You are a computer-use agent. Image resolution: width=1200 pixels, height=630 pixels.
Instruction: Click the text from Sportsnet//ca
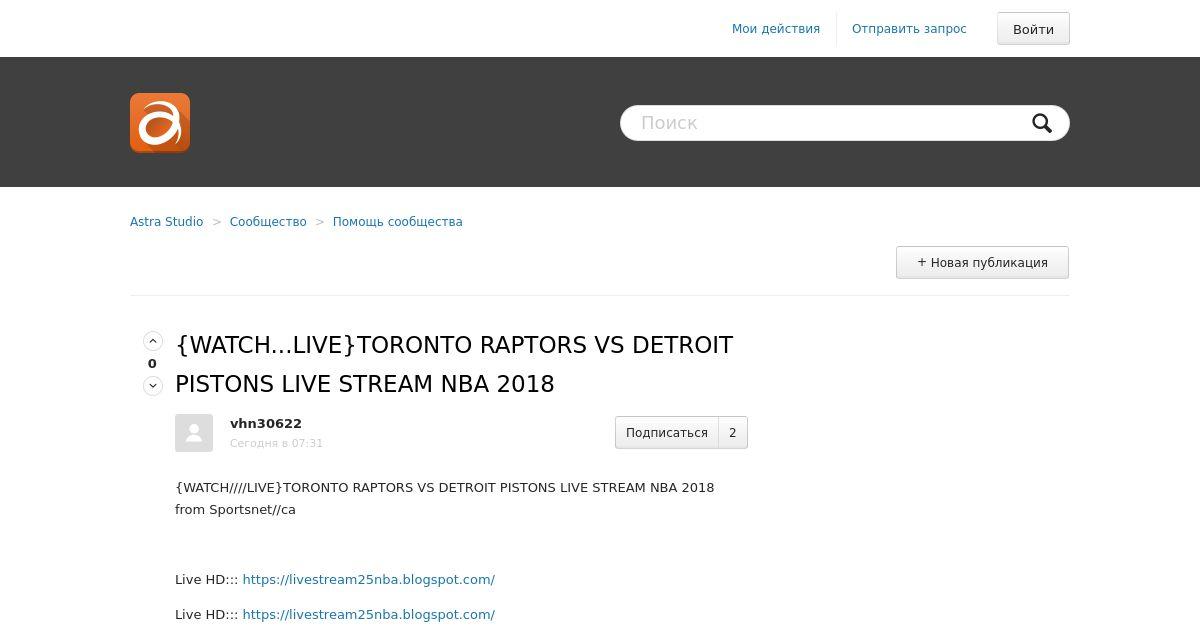[235, 510]
